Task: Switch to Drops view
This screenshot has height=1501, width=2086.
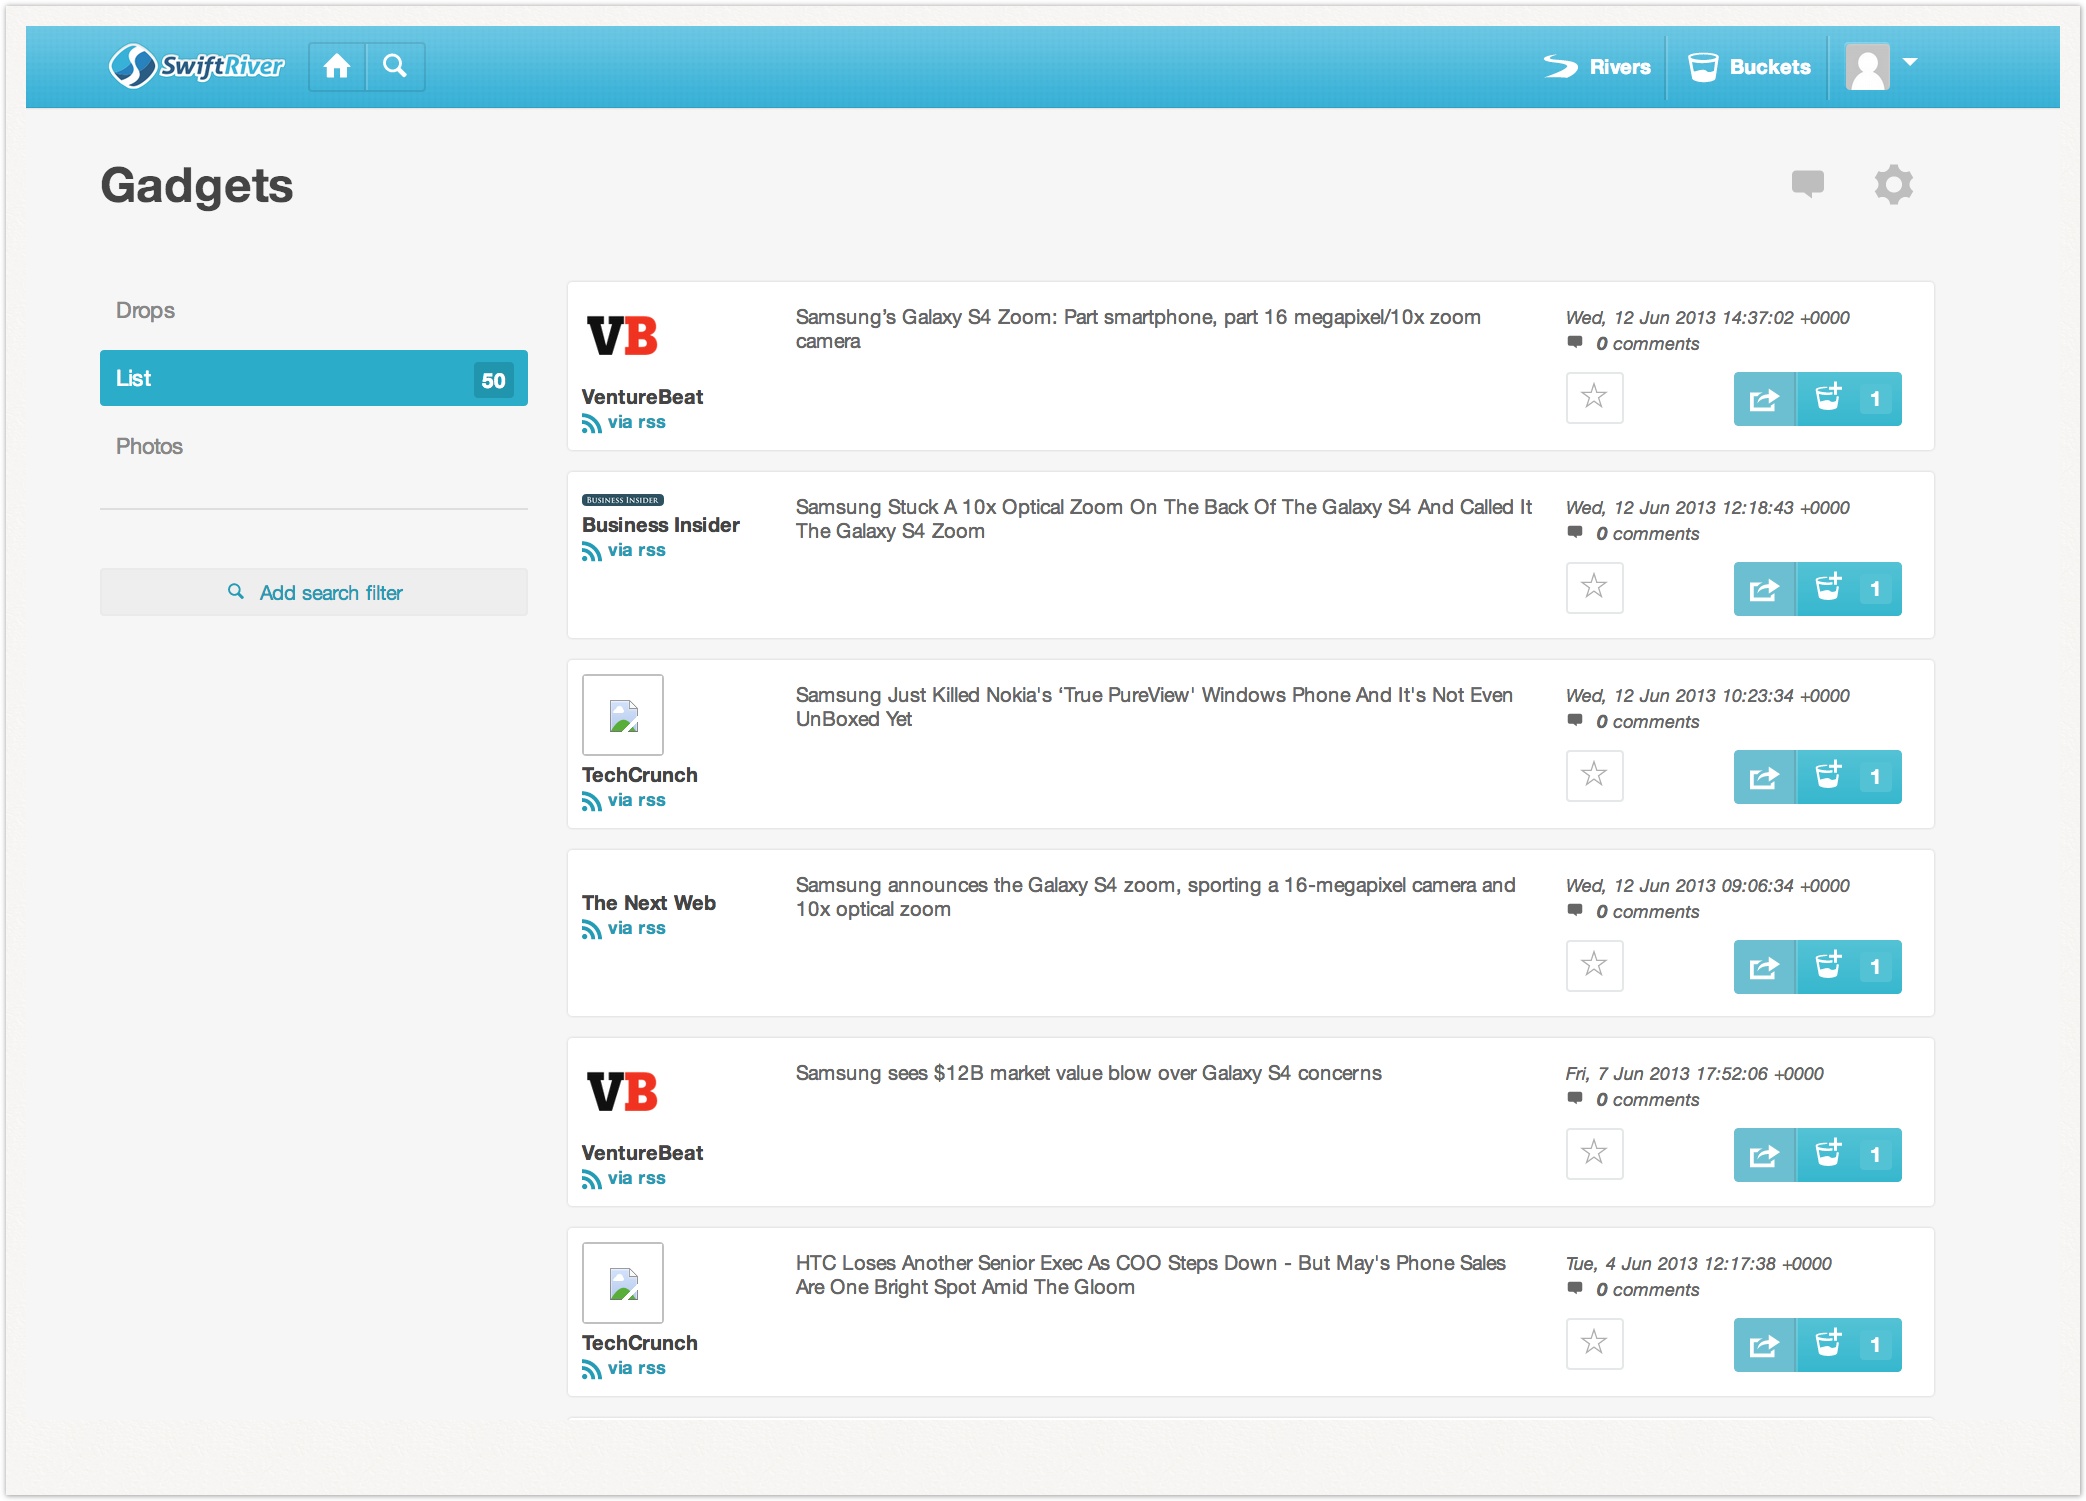Action: pos(146,310)
